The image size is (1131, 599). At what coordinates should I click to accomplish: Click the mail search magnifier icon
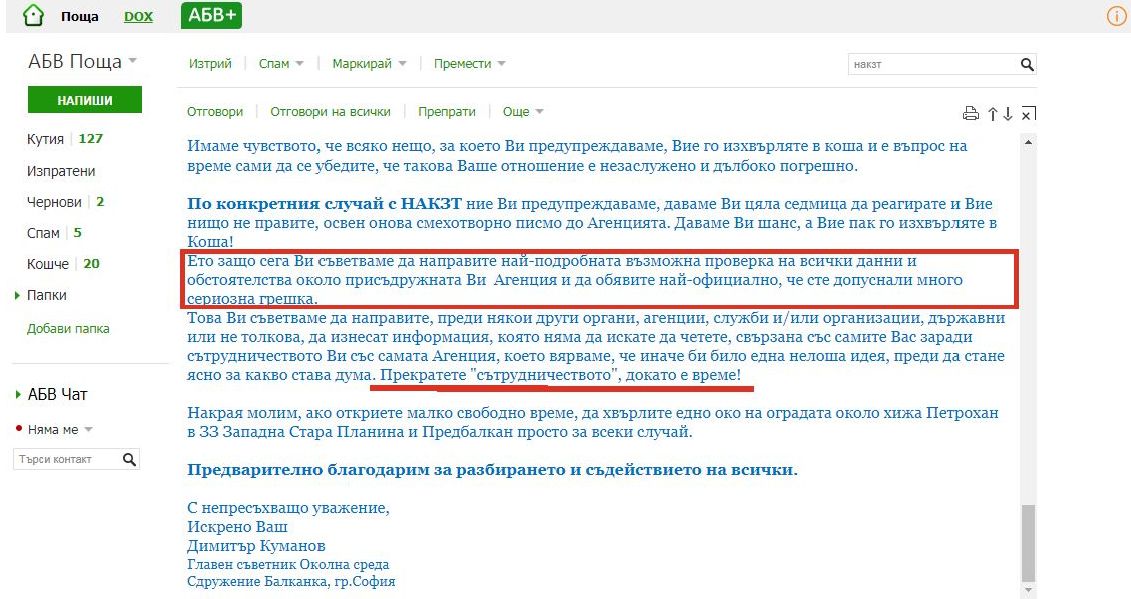1026,65
